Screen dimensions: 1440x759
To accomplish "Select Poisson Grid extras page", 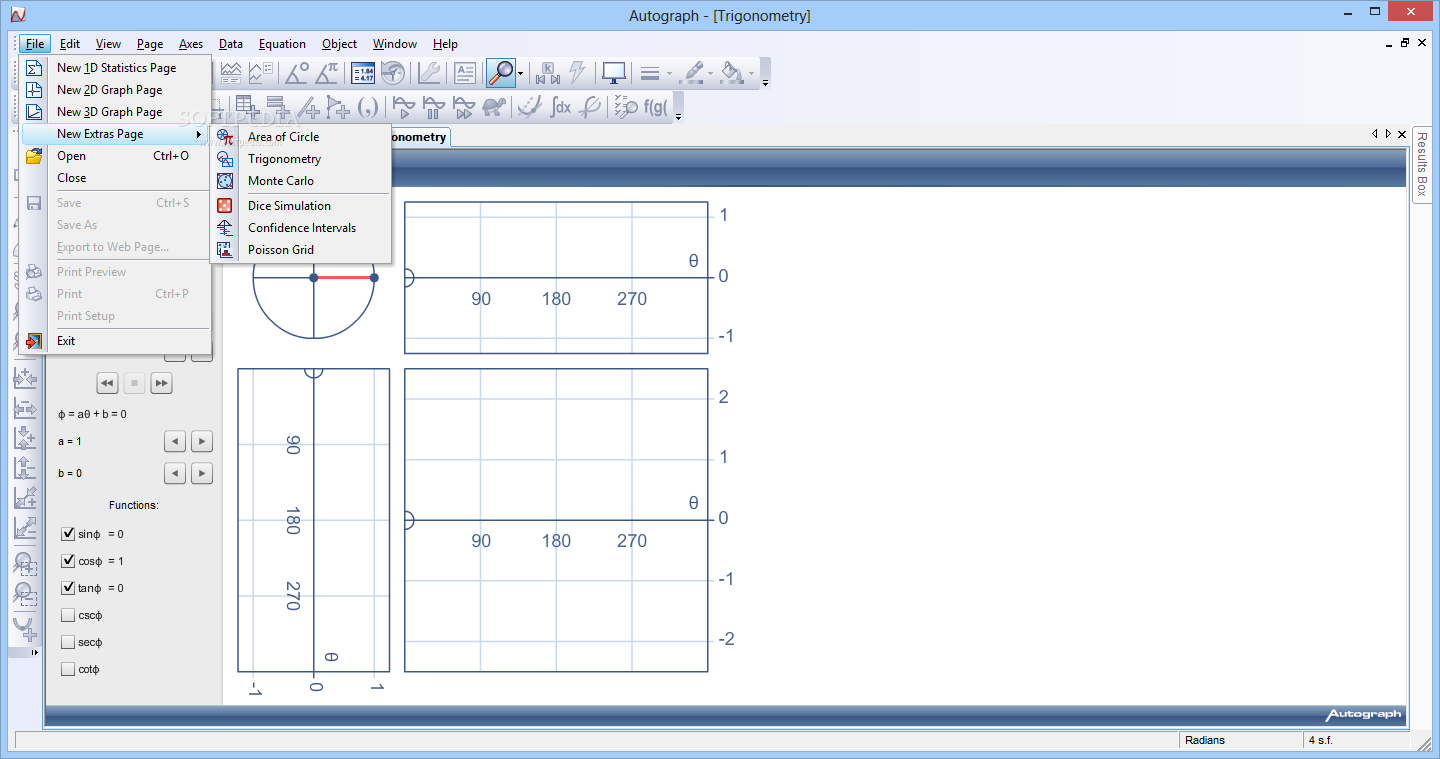I will (301, 250).
